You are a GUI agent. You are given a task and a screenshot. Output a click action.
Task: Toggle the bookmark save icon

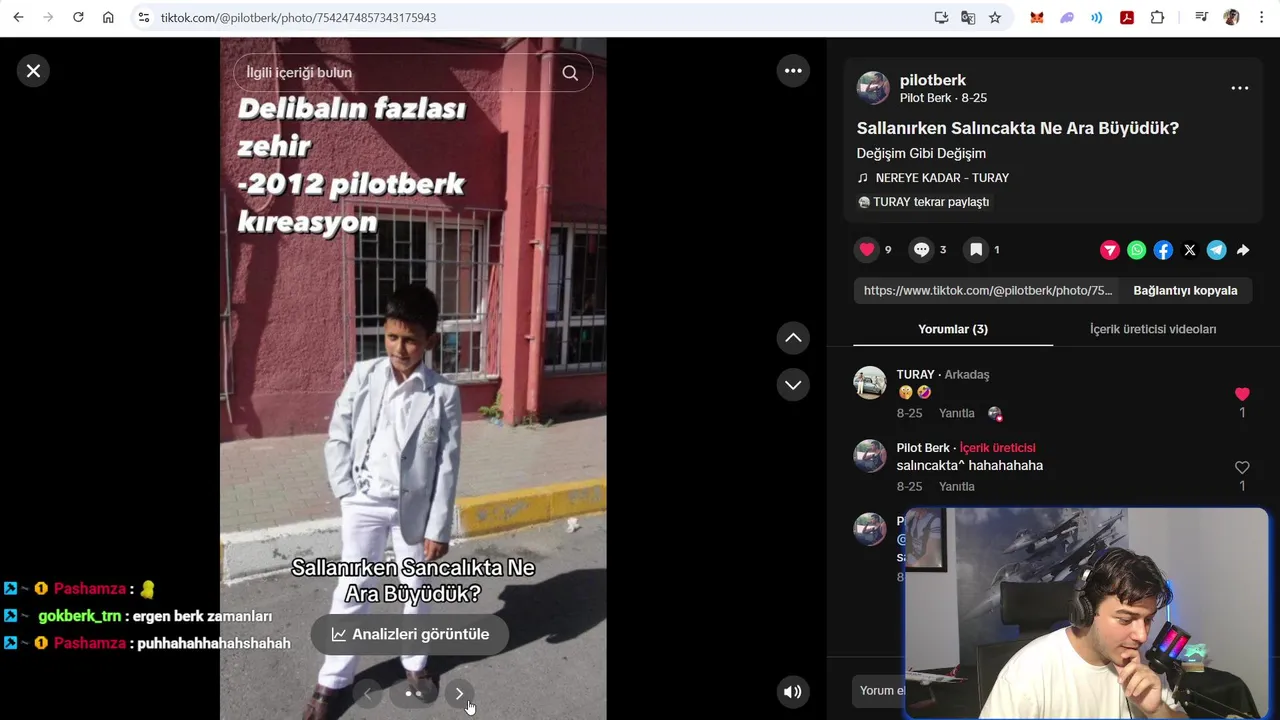[976, 250]
